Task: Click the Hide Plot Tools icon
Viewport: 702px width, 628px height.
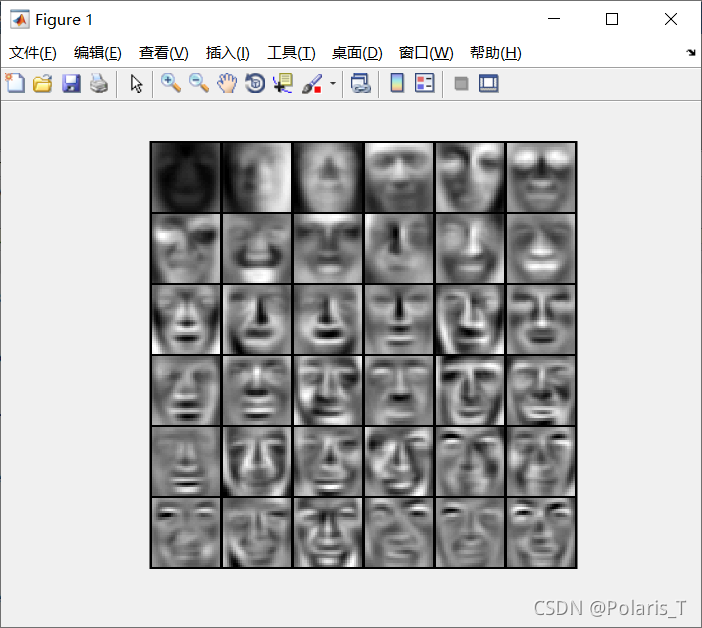Action: click(461, 84)
